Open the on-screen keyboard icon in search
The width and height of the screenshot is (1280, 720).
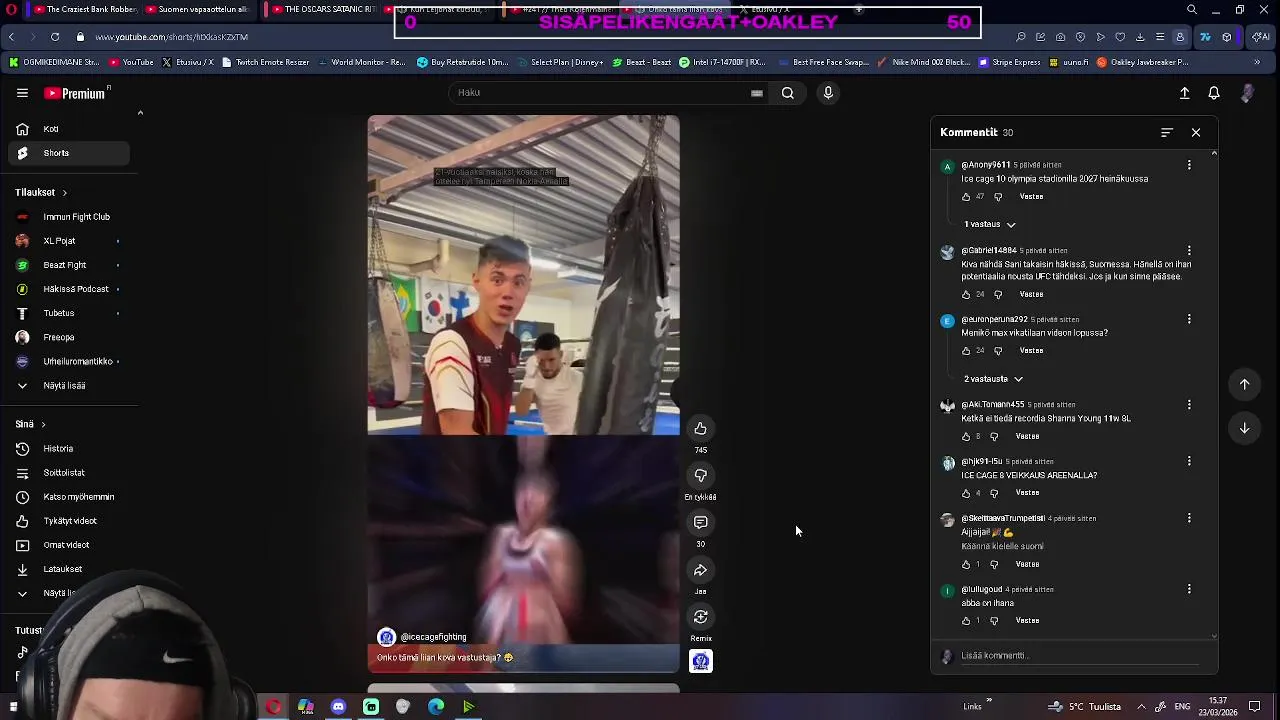757,93
